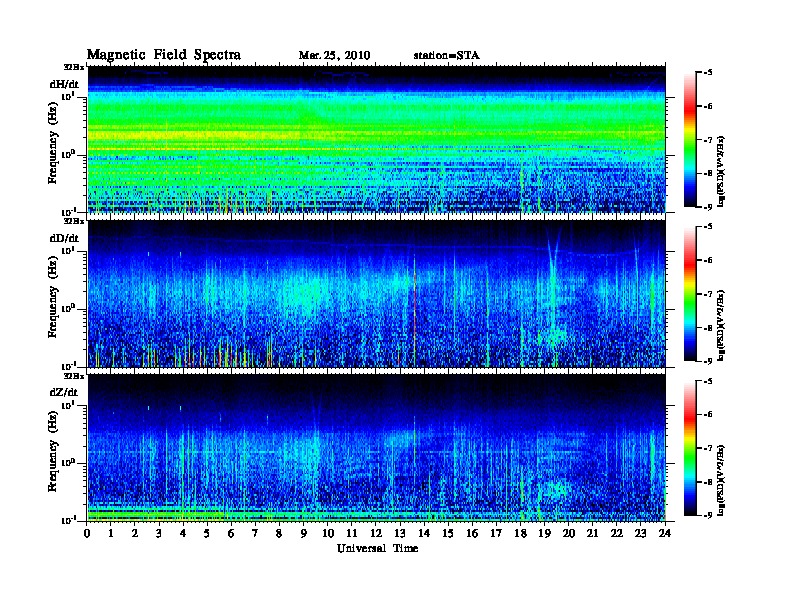Click hour "4" on the Universal Time axis

click(x=183, y=533)
